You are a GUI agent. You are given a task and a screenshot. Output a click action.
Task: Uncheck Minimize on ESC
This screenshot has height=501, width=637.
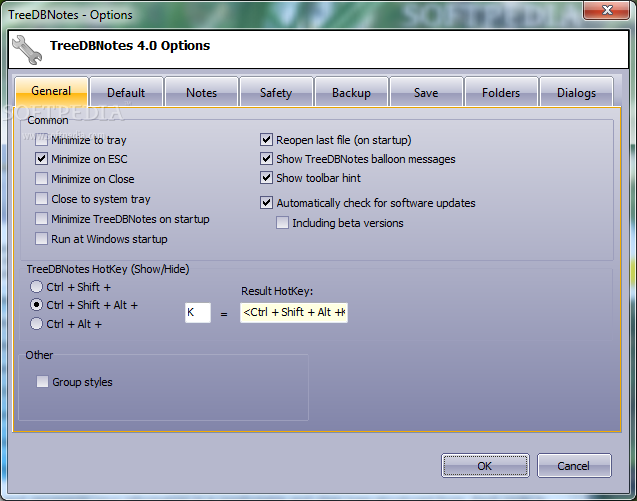(x=41, y=159)
